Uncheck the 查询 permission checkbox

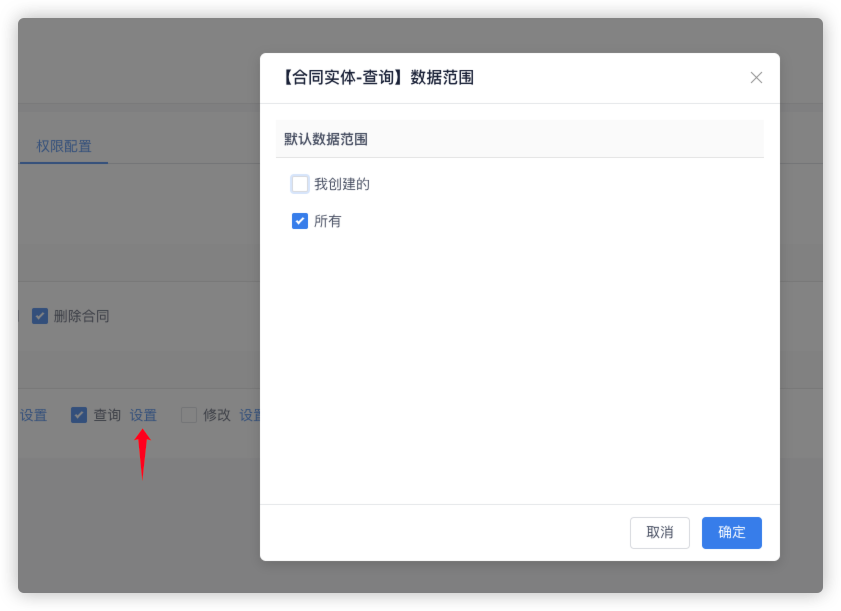(x=79, y=415)
